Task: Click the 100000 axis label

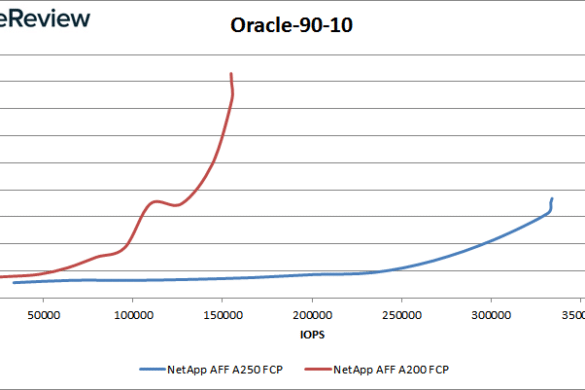Action: click(x=134, y=315)
